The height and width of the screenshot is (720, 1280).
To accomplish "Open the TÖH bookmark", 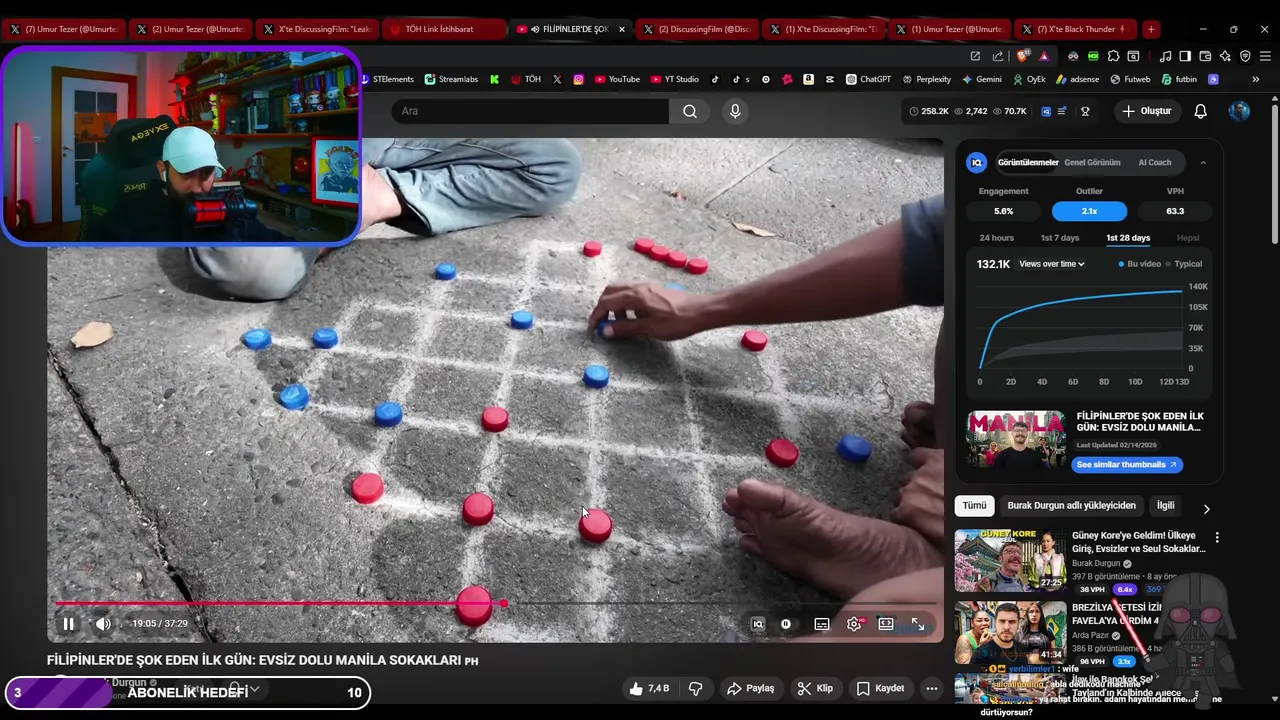I will click(526, 79).
